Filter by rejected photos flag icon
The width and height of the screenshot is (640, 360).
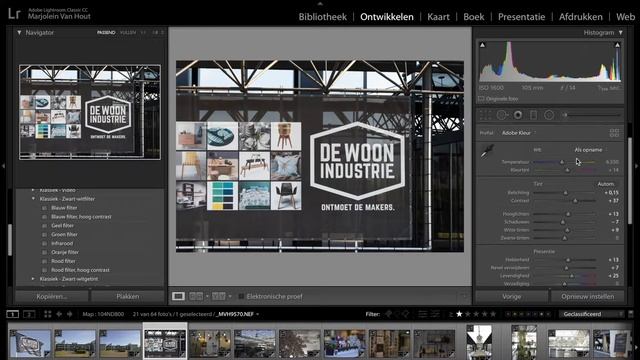[406, 314]
